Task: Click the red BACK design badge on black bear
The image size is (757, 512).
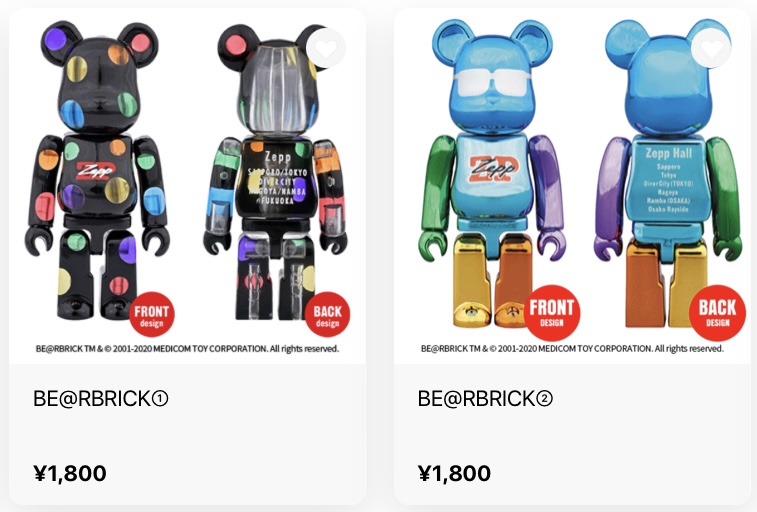Action: point(327,315)
